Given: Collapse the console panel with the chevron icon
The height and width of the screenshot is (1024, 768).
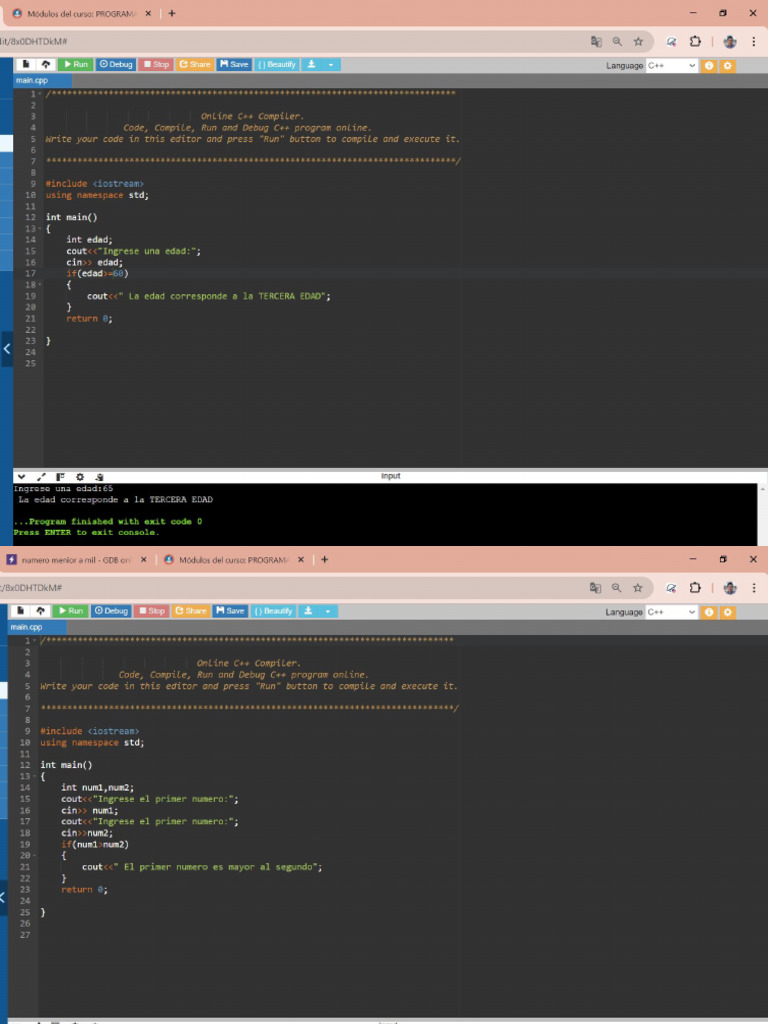Looking at the screenshot, I should coord(21,476).
